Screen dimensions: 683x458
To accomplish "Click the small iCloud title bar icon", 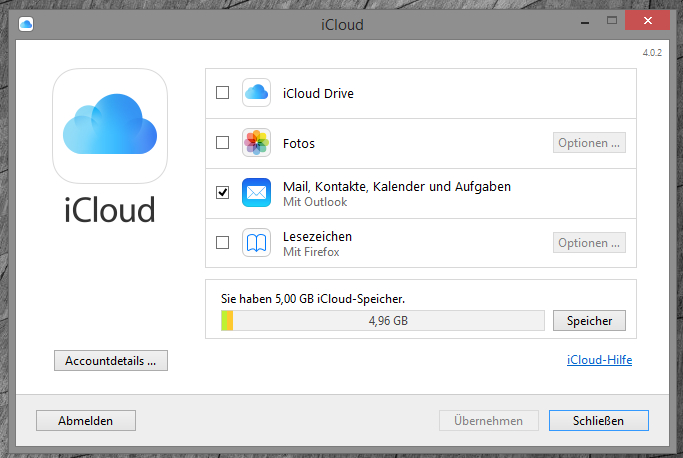I will pyautogui.click(x=26, y=24).
